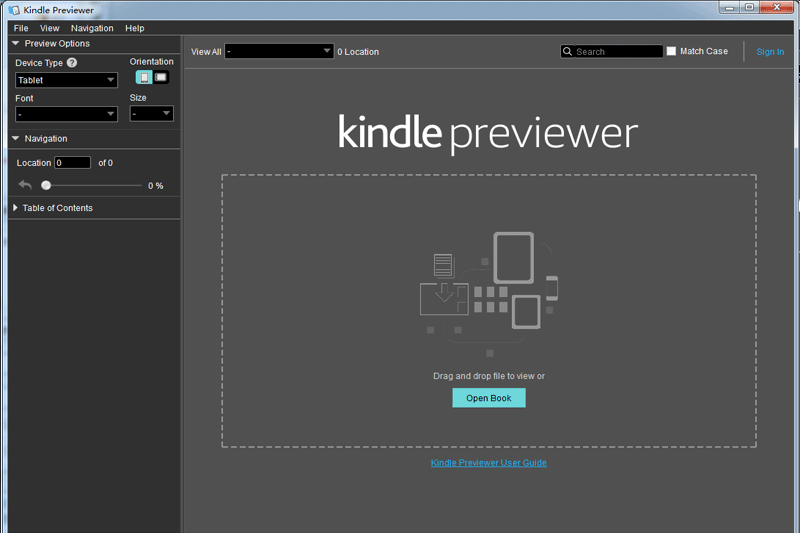This screenshot has width=800, height=533.
Task: Minimize the Kindle Previewer window
Action: tap(730, 7)
